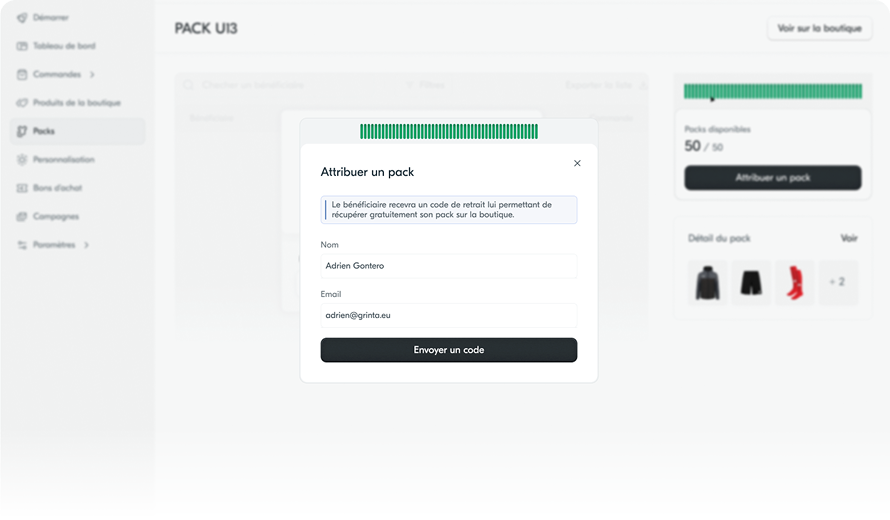This screenshot has height=520, width=890.
Task: Click the Packs sidebar icon
Action: coord(22,131)
